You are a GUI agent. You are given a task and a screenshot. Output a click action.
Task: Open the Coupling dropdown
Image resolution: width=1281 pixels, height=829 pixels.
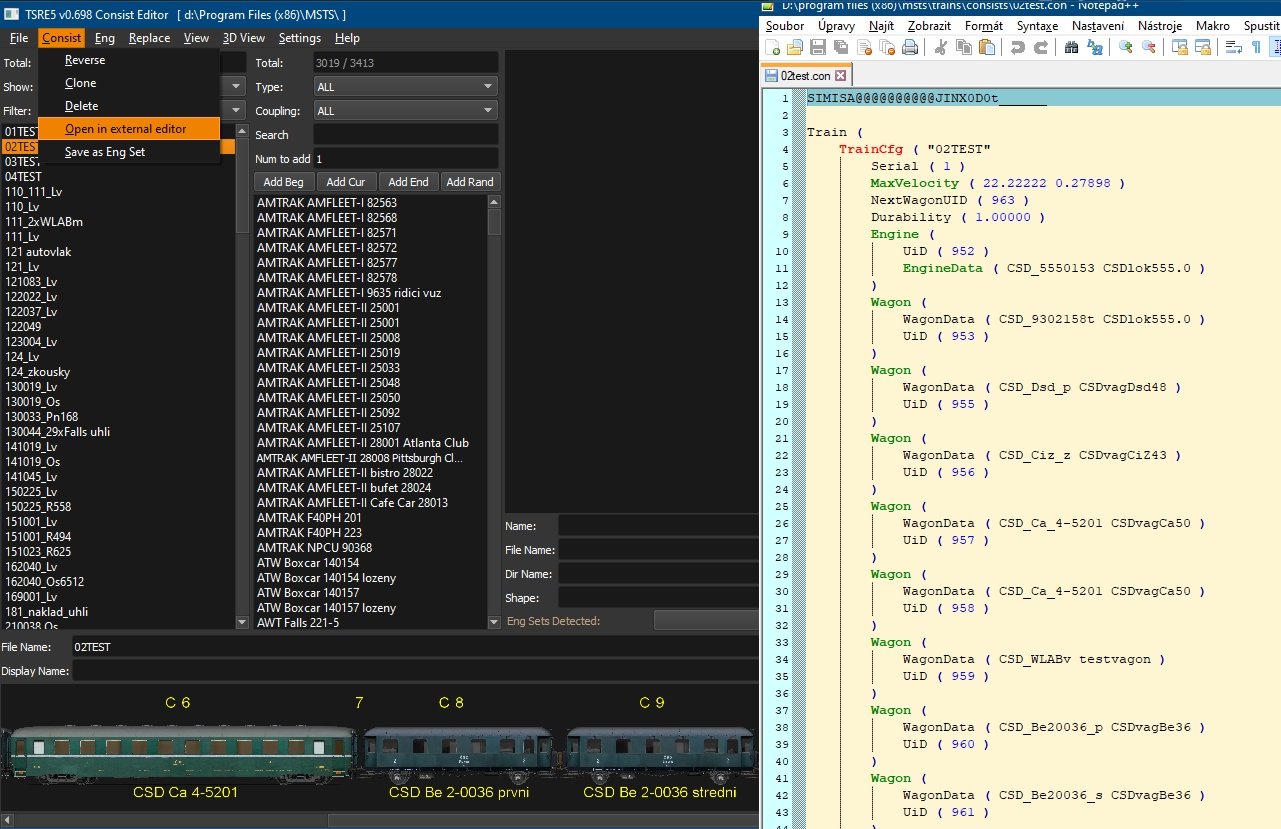pyautogui.click(x=405, y=111)
